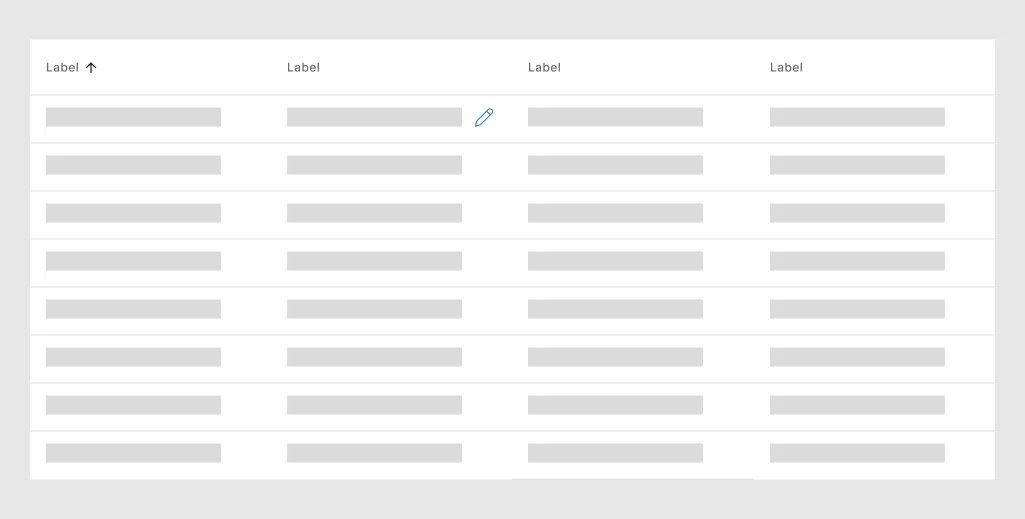Select the sixth row's third column cell
1025x519 pixels.
pyautogui.click(x=615, y=357)
